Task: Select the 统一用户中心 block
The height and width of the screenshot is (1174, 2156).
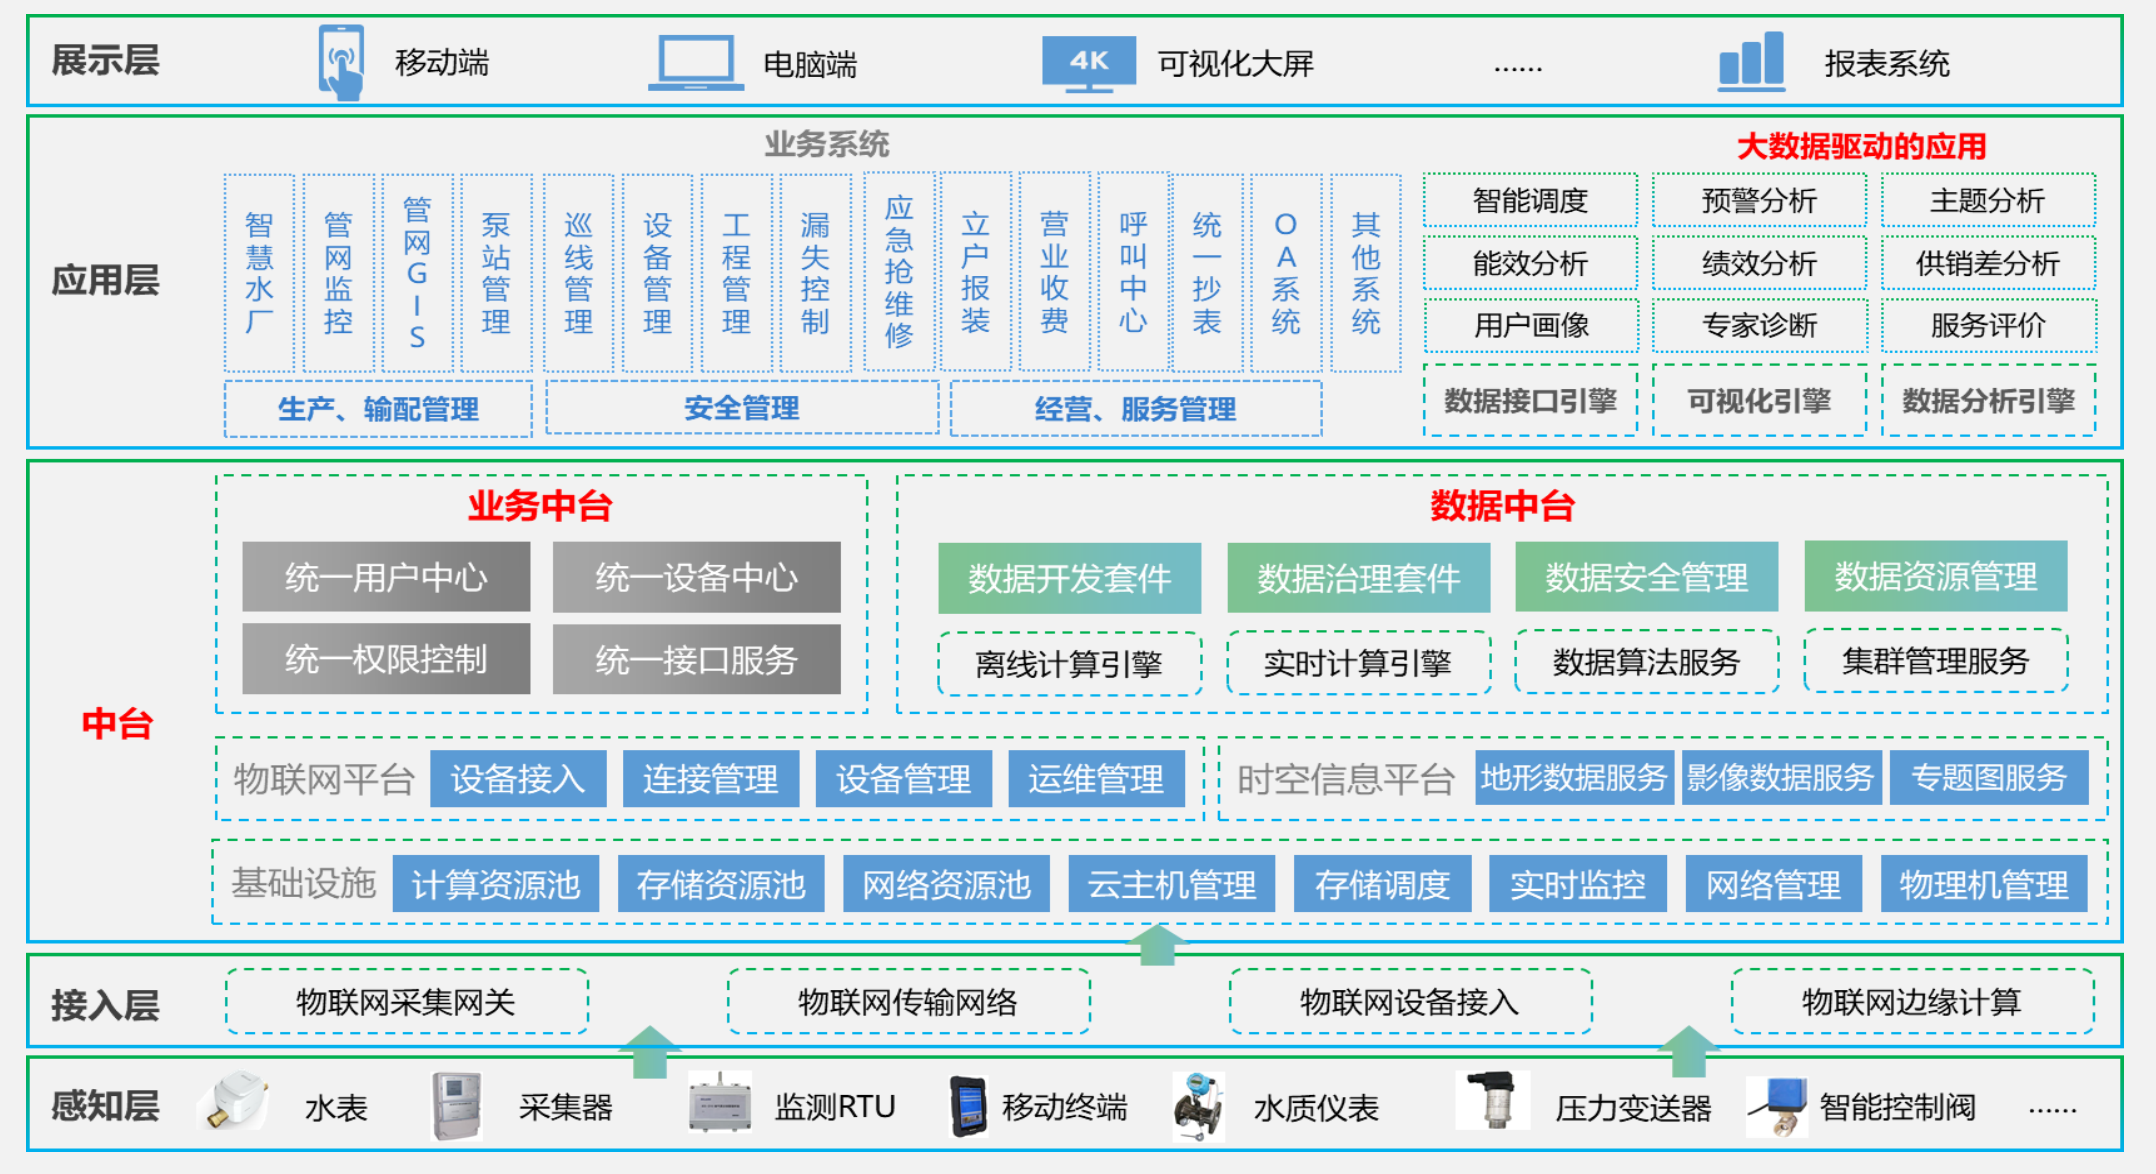Action: coord(386,577)
